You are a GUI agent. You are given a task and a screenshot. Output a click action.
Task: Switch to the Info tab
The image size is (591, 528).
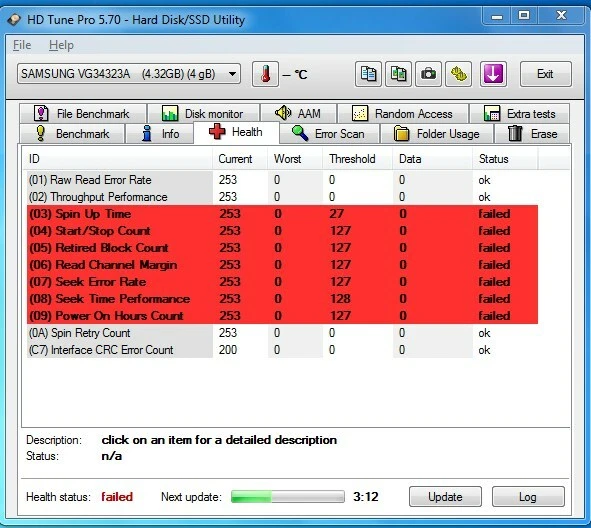click(x=160, y=134)
